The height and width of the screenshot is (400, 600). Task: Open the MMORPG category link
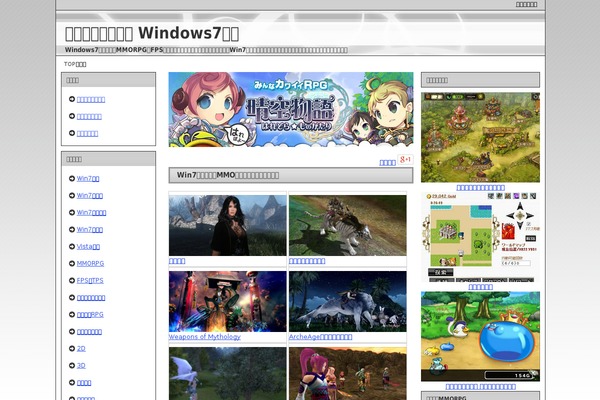(90, 263)
